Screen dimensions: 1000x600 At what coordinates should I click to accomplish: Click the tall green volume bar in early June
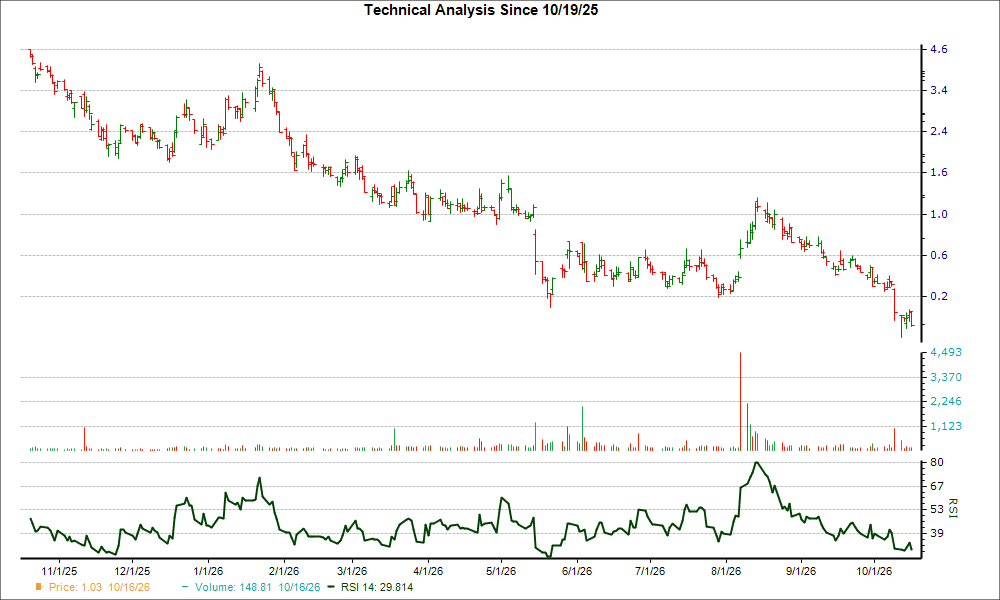582,428
